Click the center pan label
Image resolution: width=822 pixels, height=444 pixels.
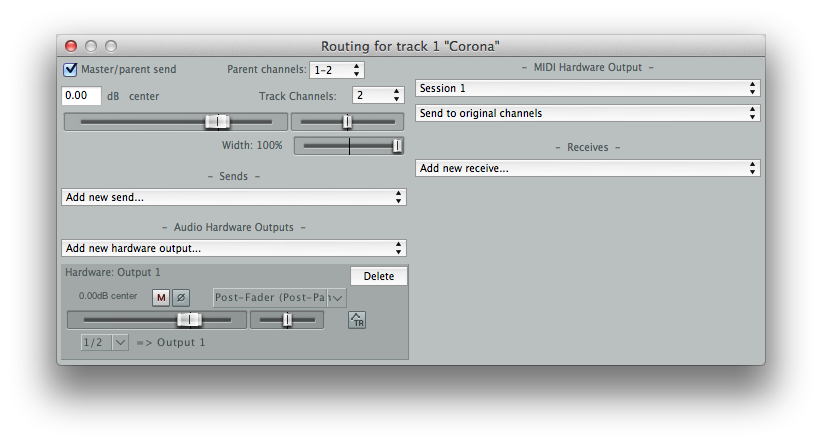coord(144,96)
